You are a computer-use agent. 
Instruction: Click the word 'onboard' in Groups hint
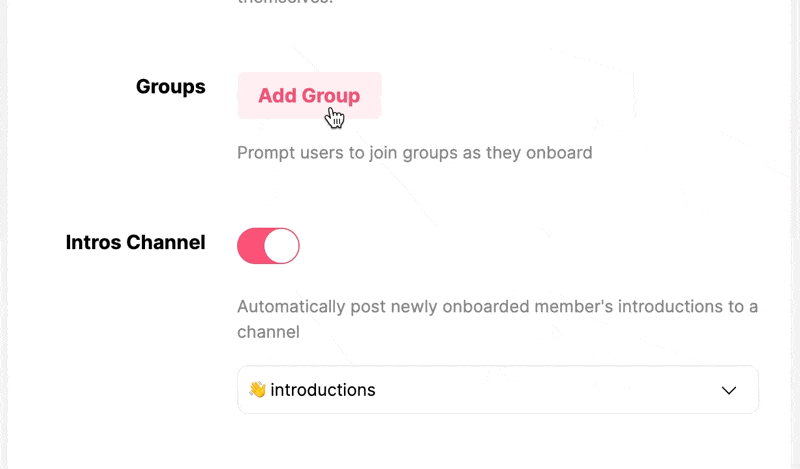point(559,153)
